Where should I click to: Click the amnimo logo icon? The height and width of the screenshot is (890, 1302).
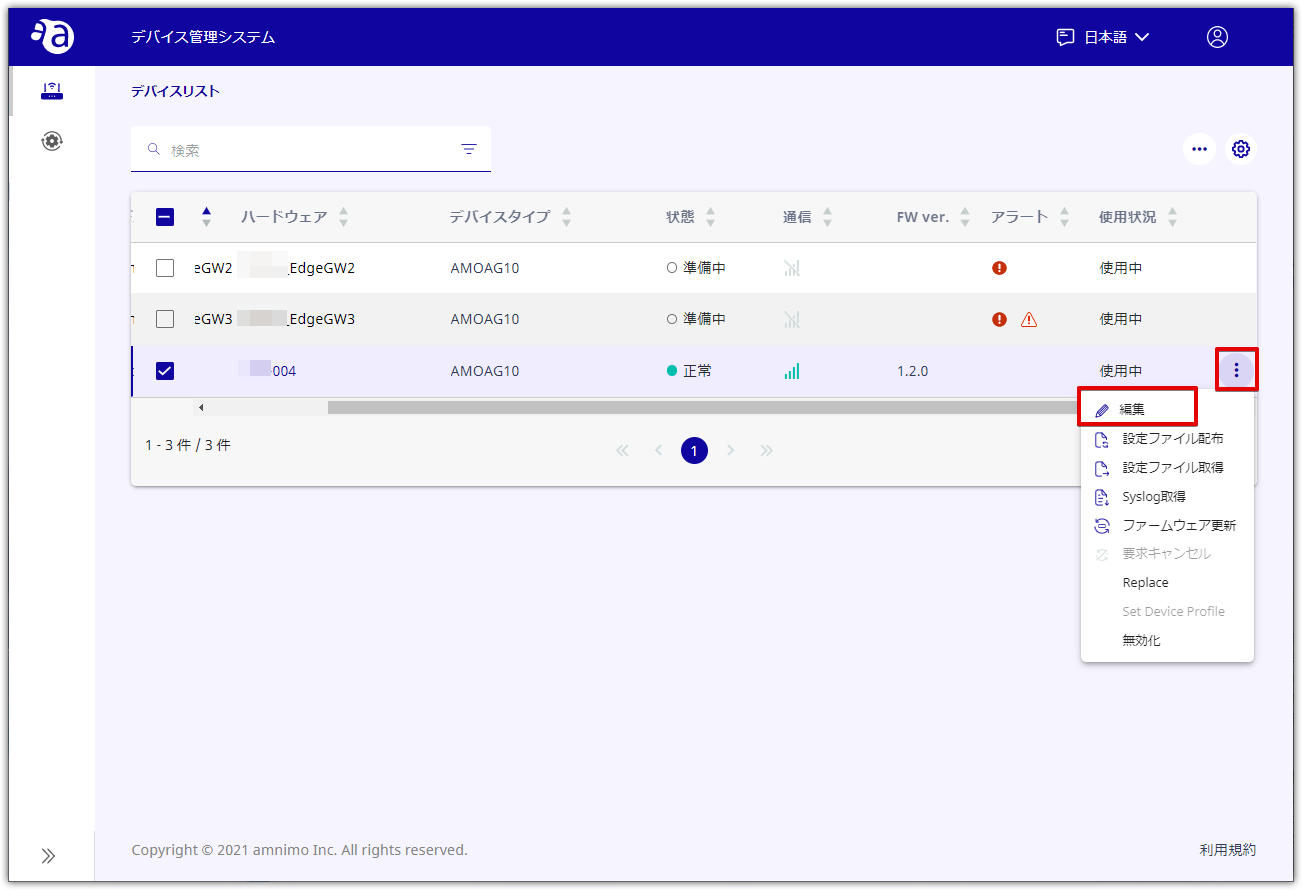(52, 36)
